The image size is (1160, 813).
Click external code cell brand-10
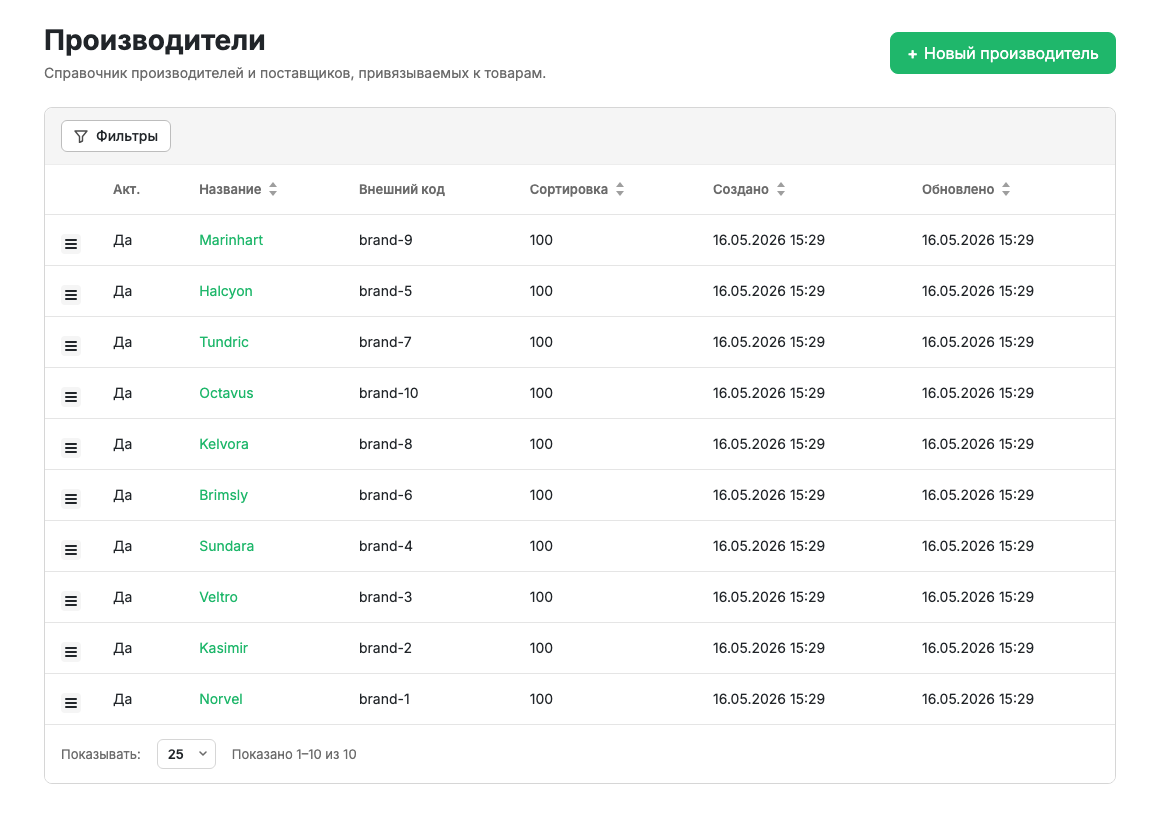388,393
